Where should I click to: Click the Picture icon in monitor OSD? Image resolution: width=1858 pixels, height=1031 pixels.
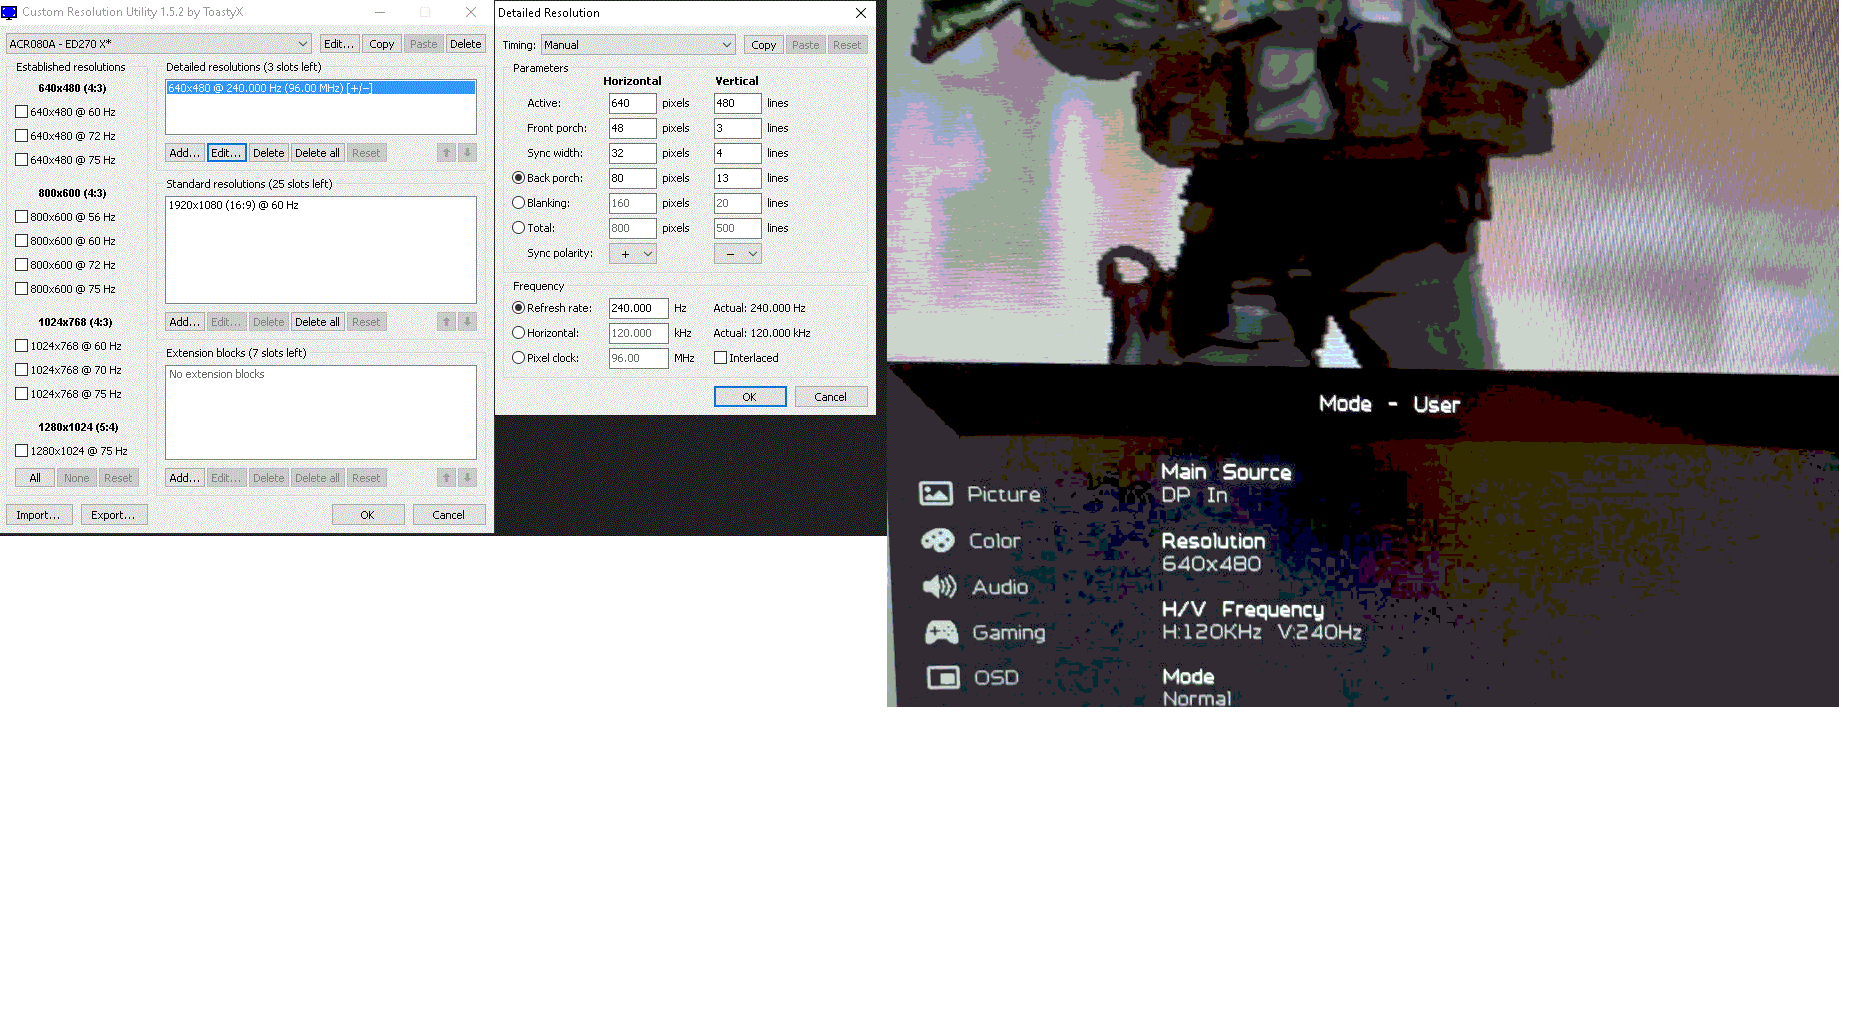coord(935,493)
